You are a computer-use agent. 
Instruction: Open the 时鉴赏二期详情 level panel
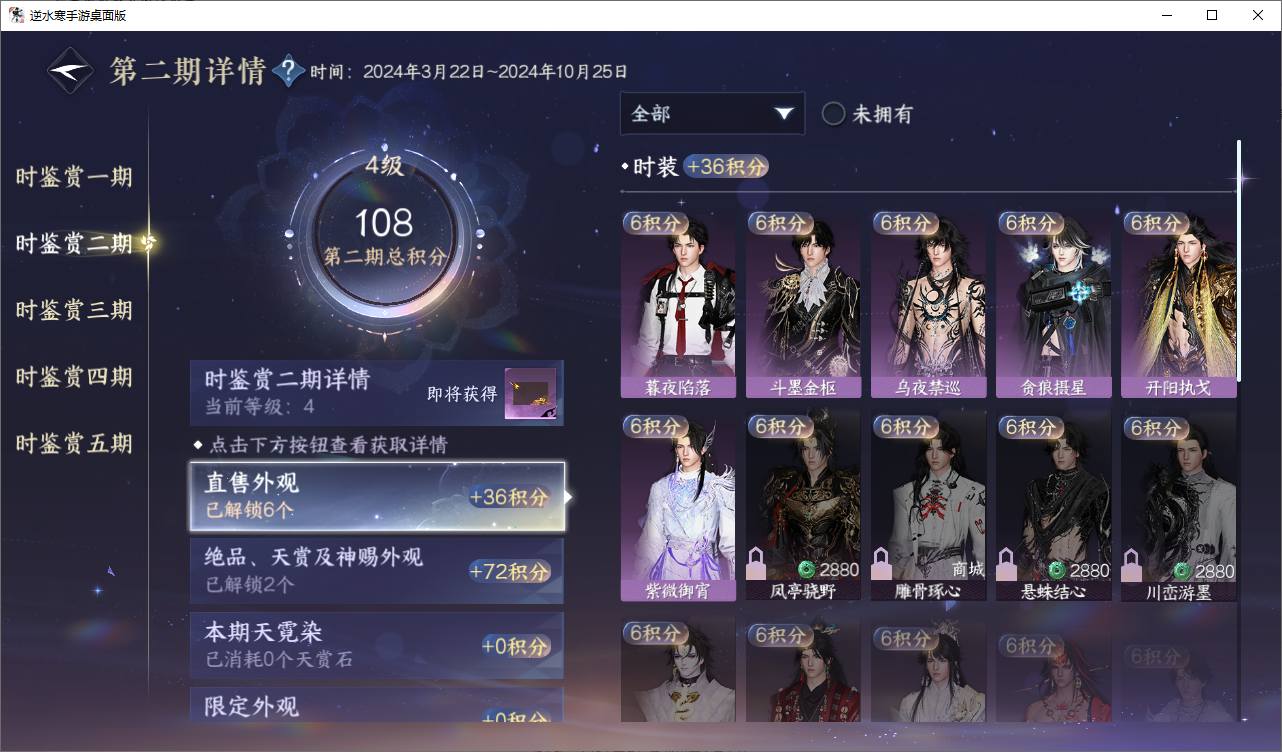point(377,393)
